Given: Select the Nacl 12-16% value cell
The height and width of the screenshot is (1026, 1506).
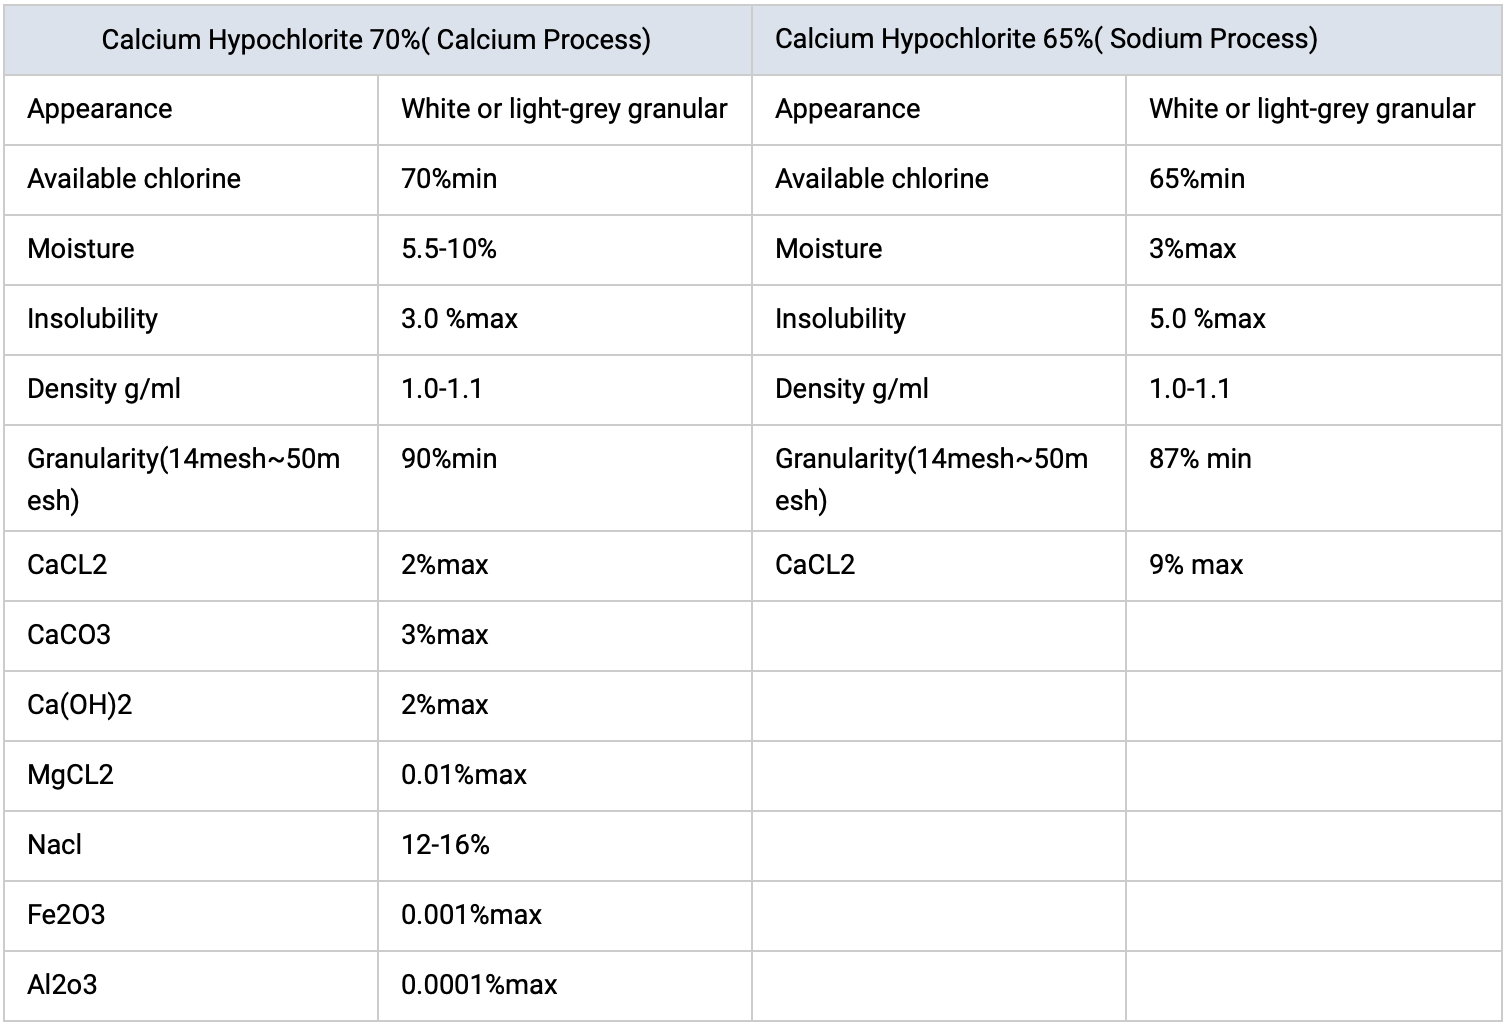Looking at the screenshot, I should click(564, 845).
